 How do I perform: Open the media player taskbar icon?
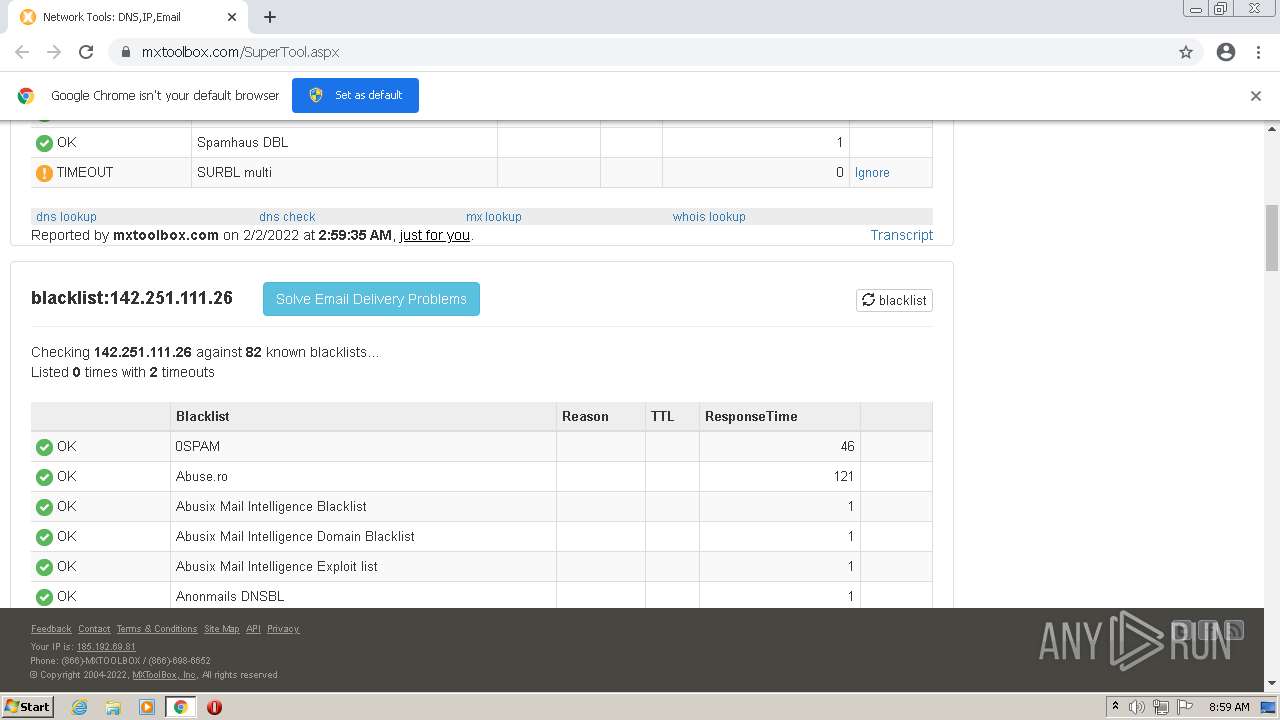147,707
